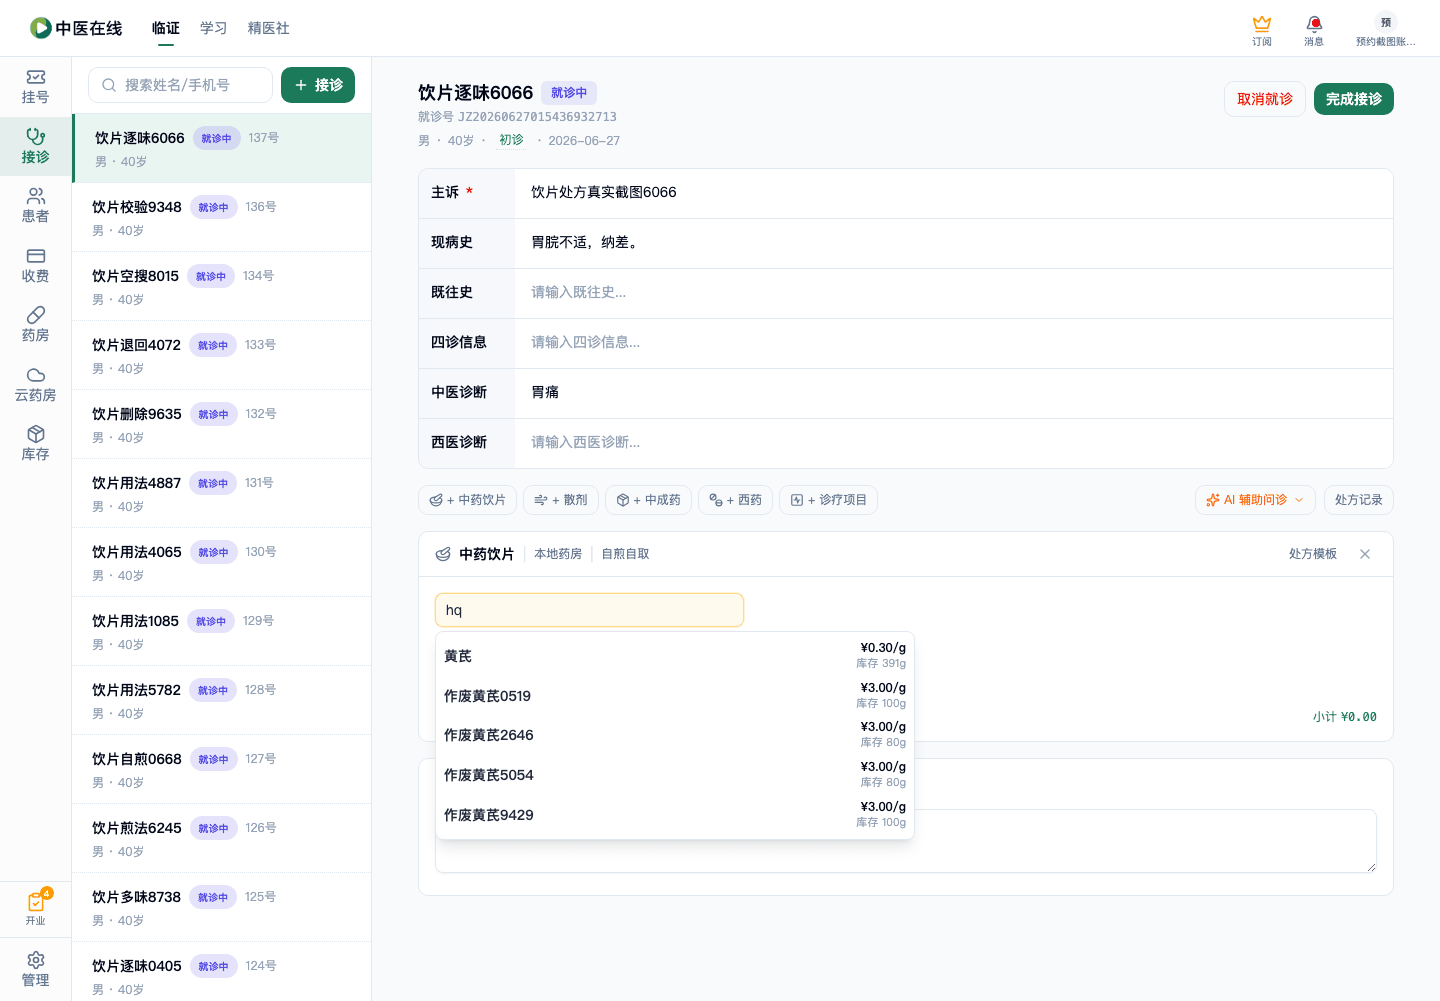Click the 中医诊断 field showing 胃痛
Image resolution: width=1440 pixels, height=1001 pixels.
954,393
